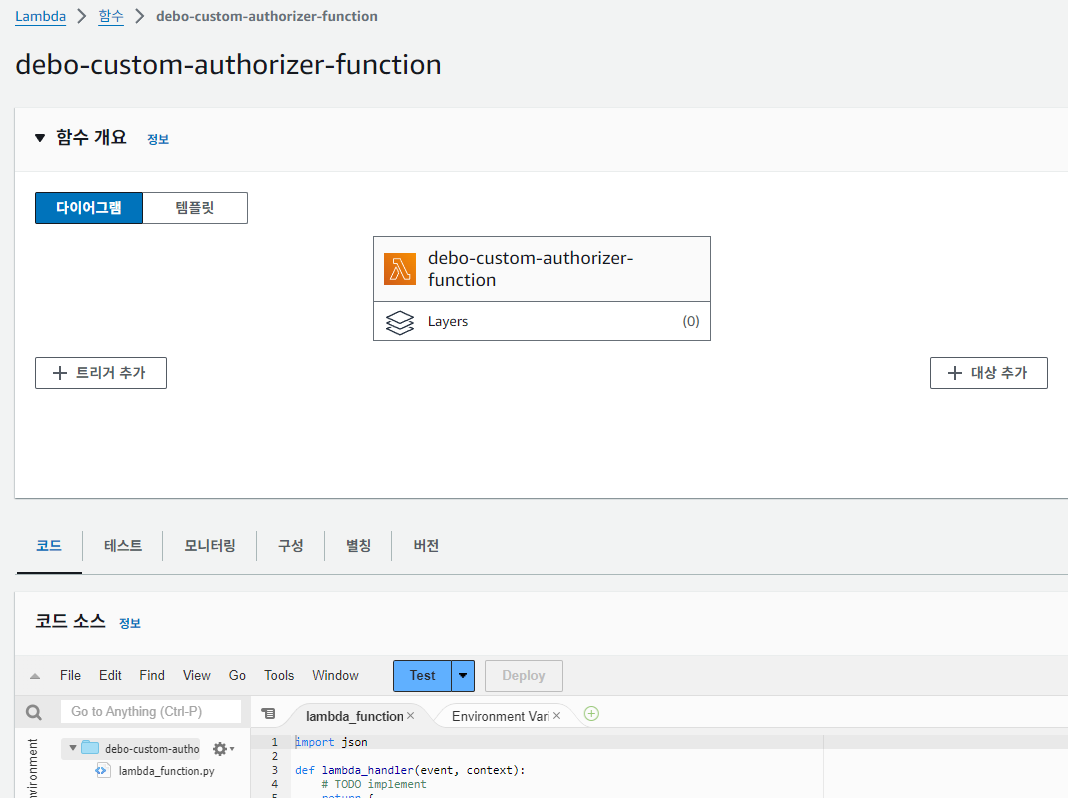Close the Environment Var tab
The height and width of the screenshot is (798, 1068).
(x=556, y=716)
